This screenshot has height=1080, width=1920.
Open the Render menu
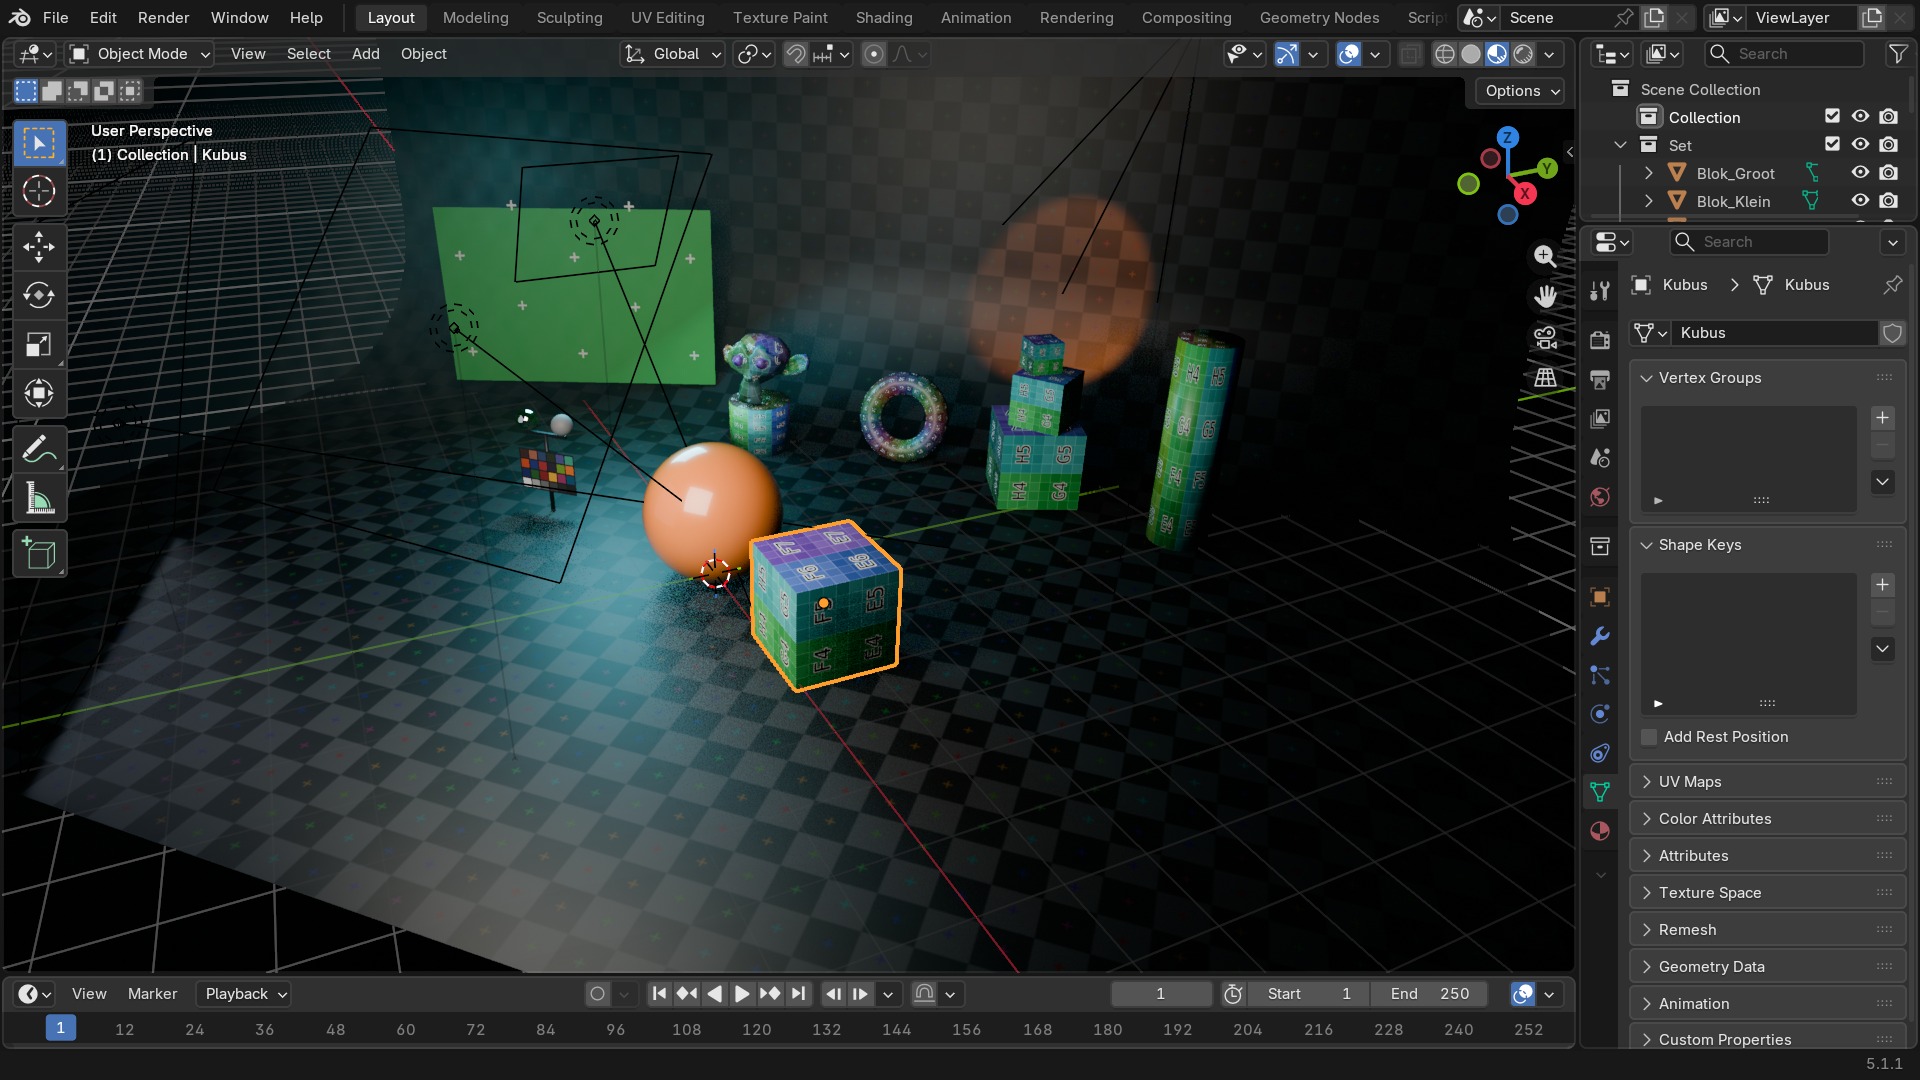(163, 17)
